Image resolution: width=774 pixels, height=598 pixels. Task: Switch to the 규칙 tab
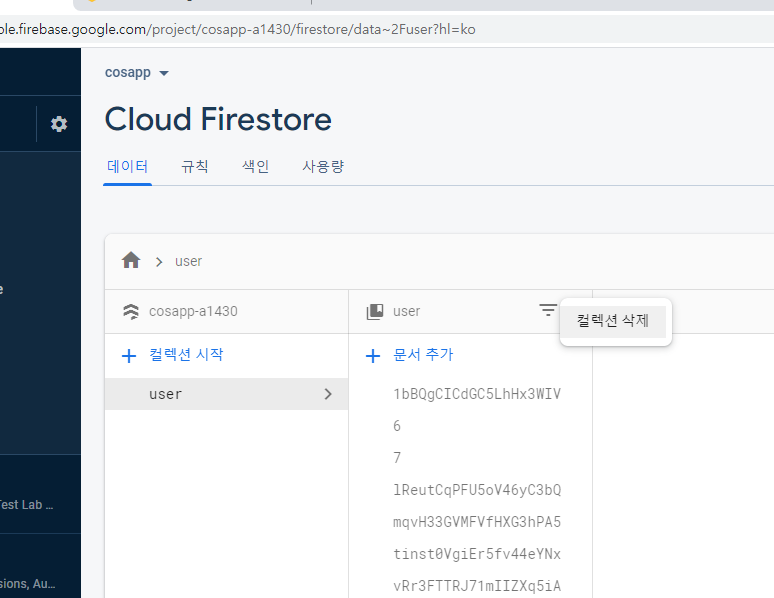(194, 166)
